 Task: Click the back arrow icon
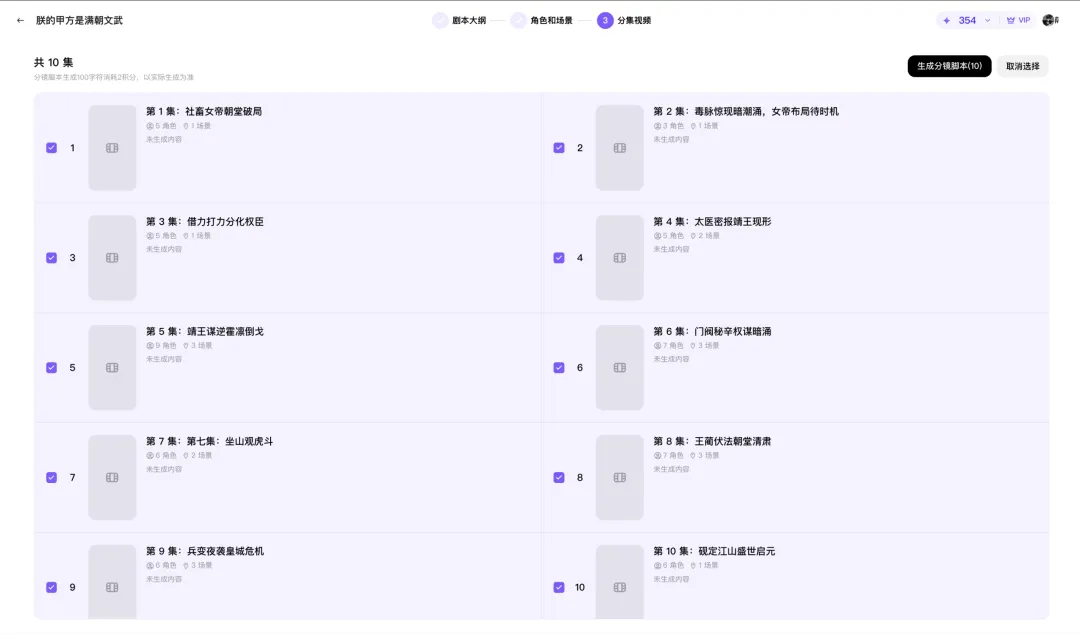[20, 20]
